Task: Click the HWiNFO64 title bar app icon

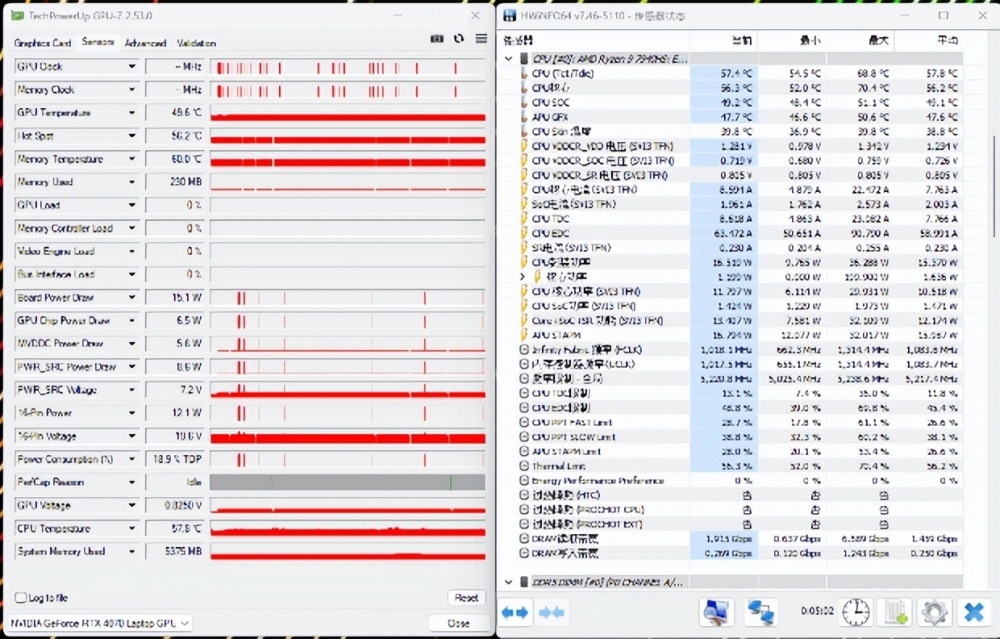Action: click(510, 15)
